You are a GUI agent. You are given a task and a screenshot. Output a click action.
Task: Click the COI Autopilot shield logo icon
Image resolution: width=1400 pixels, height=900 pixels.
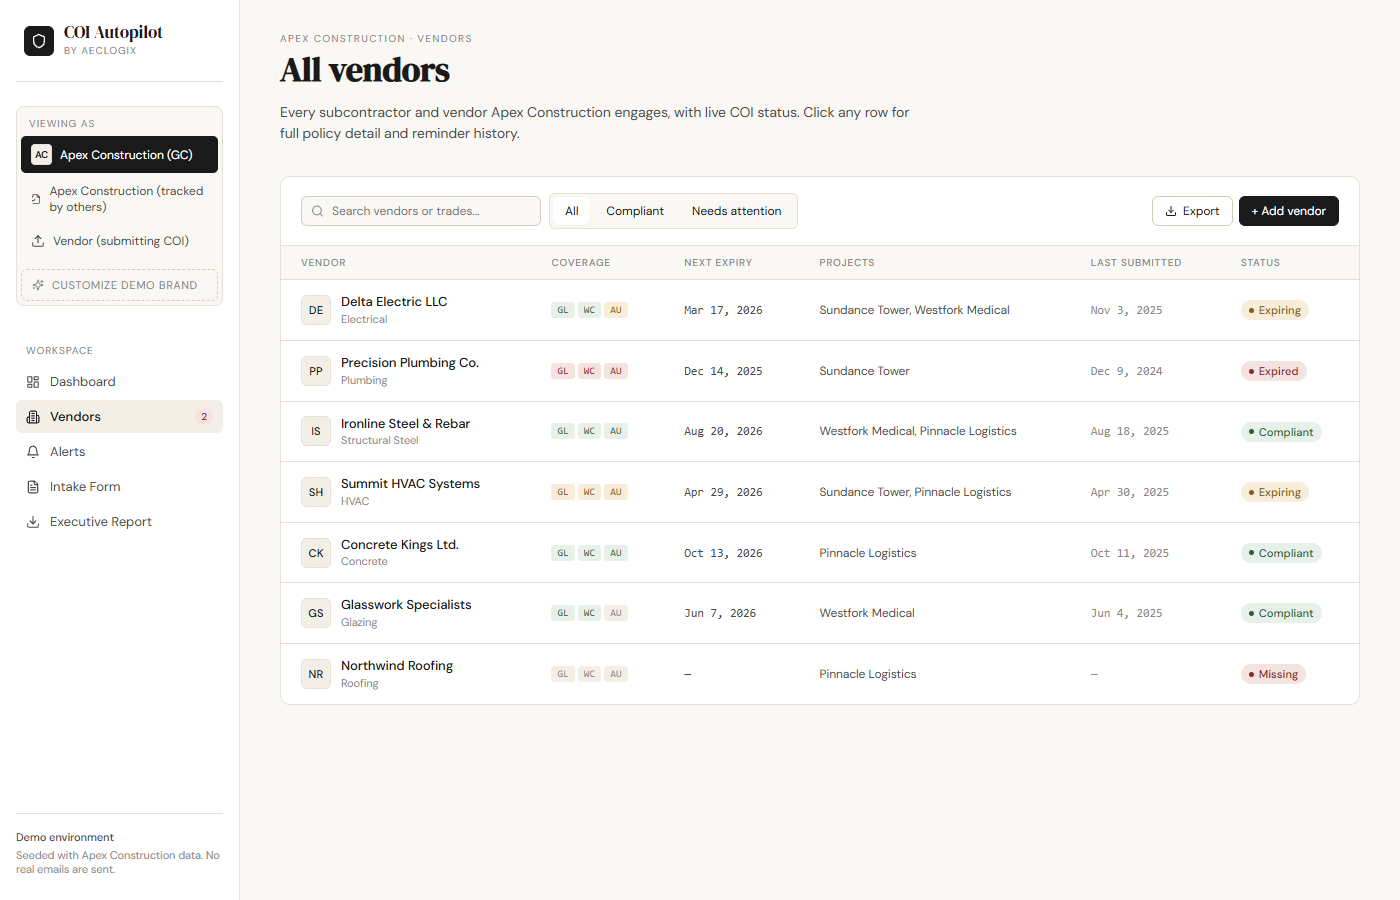[38, 41]
